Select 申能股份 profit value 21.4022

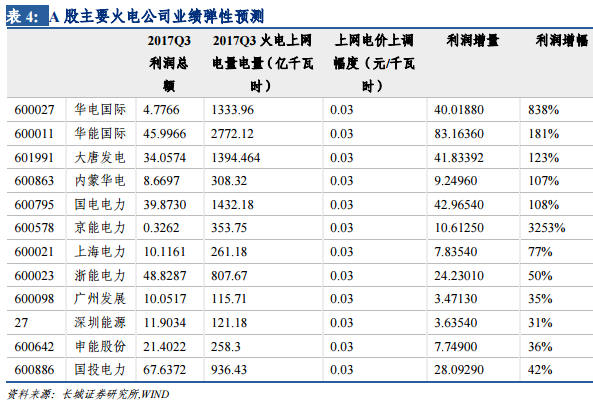(x=165, y=347)
